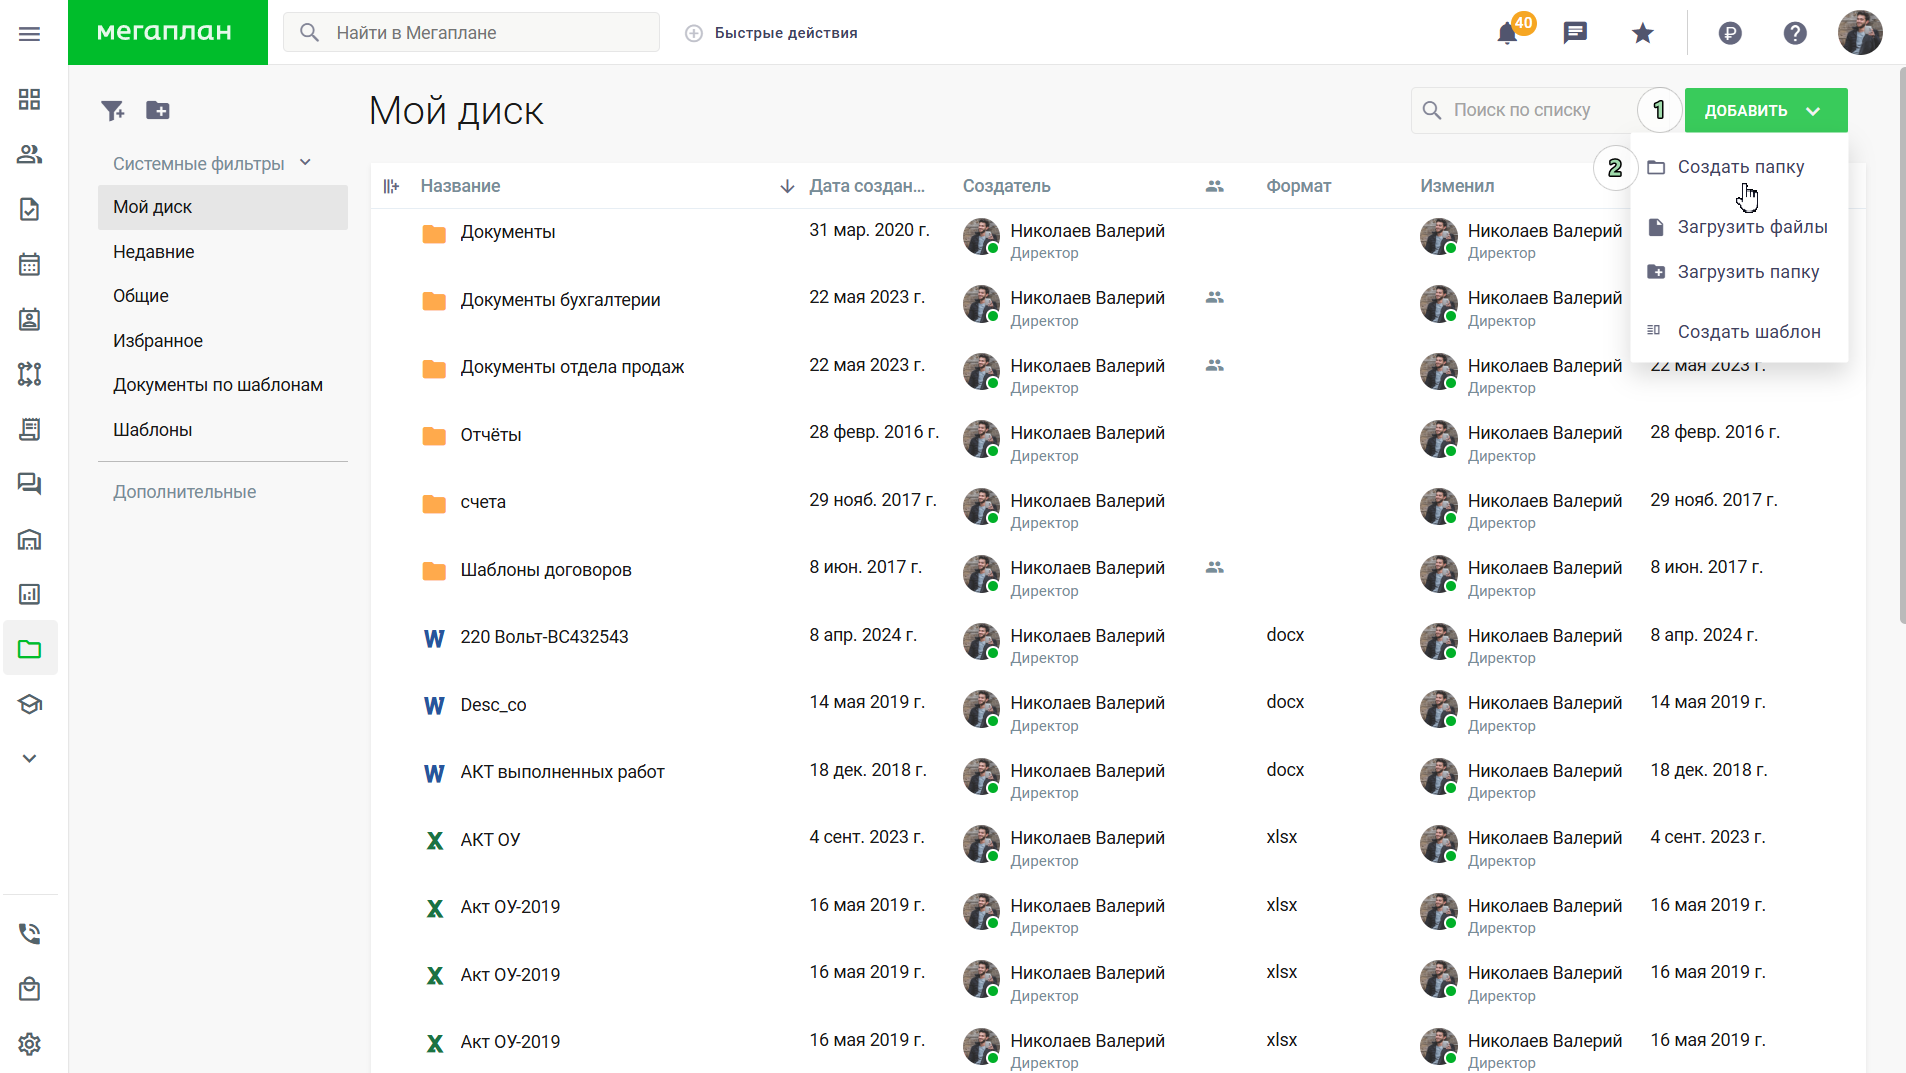Open the employees section in sidebar
1906x1073 pixels.
coord(29,154)
